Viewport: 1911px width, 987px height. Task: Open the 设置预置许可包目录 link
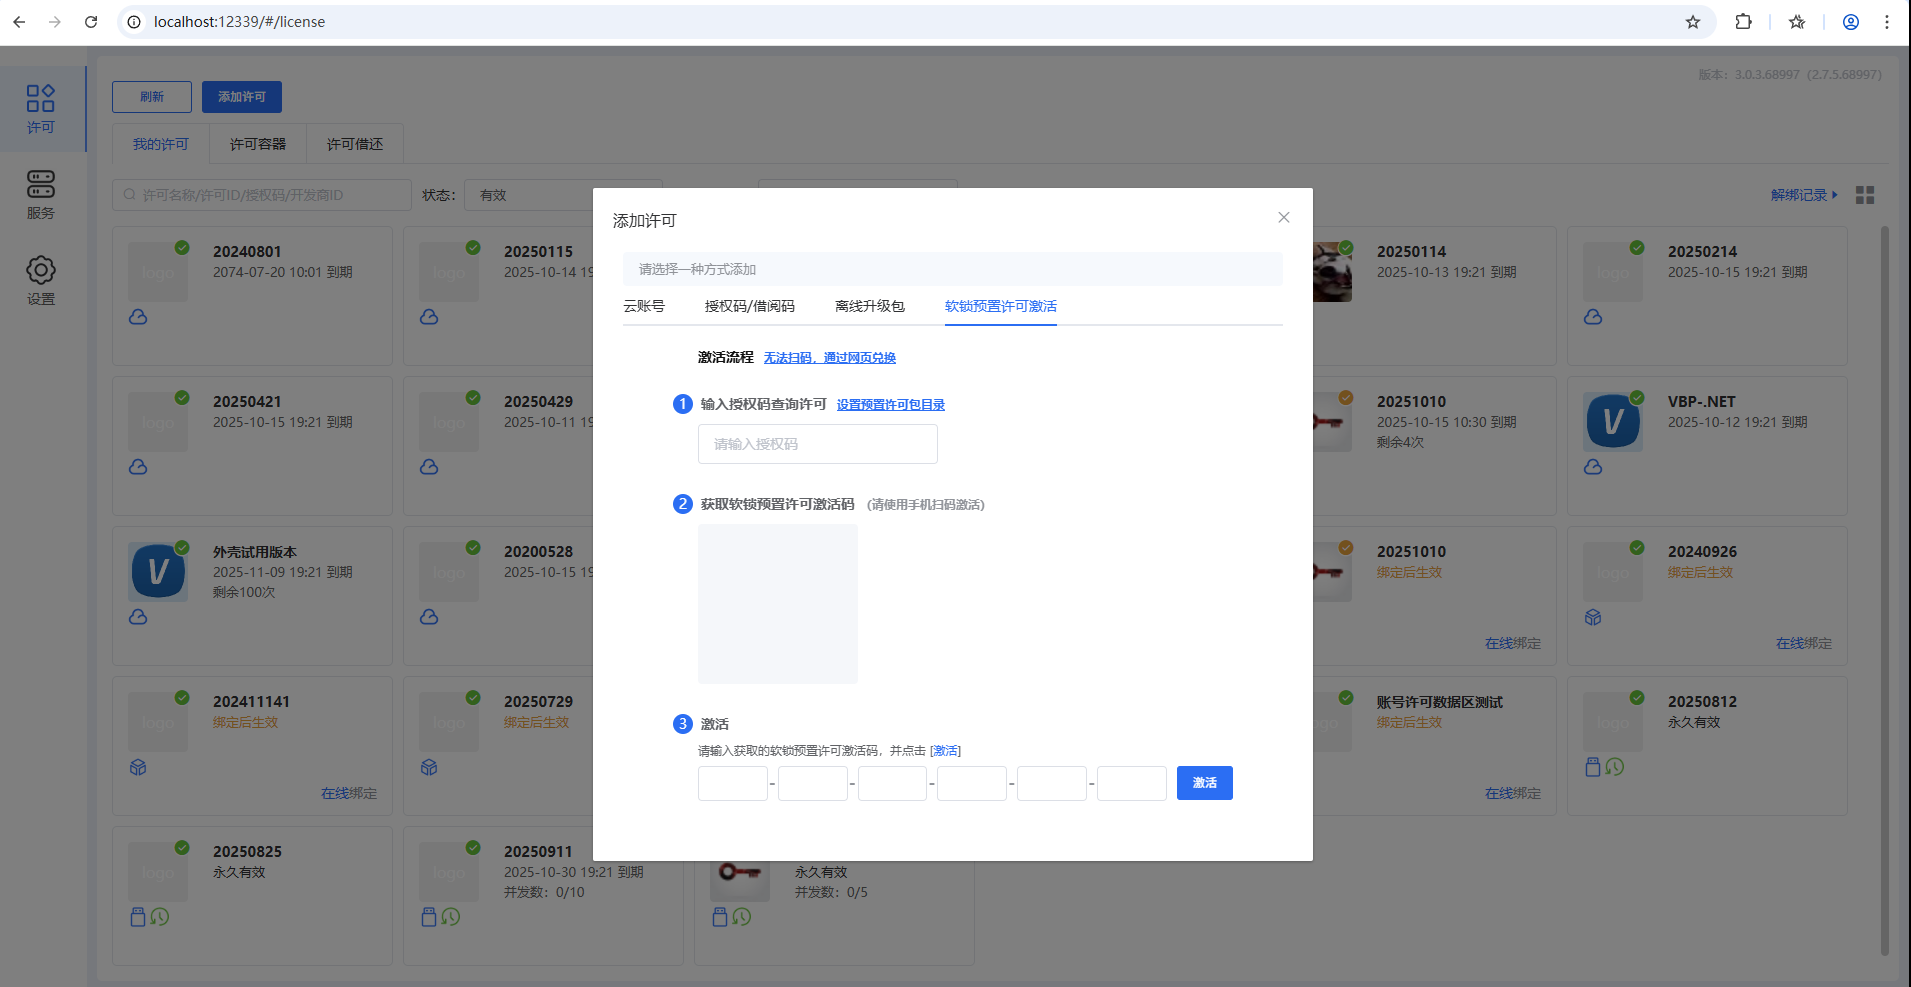click(x=891, y=405)
